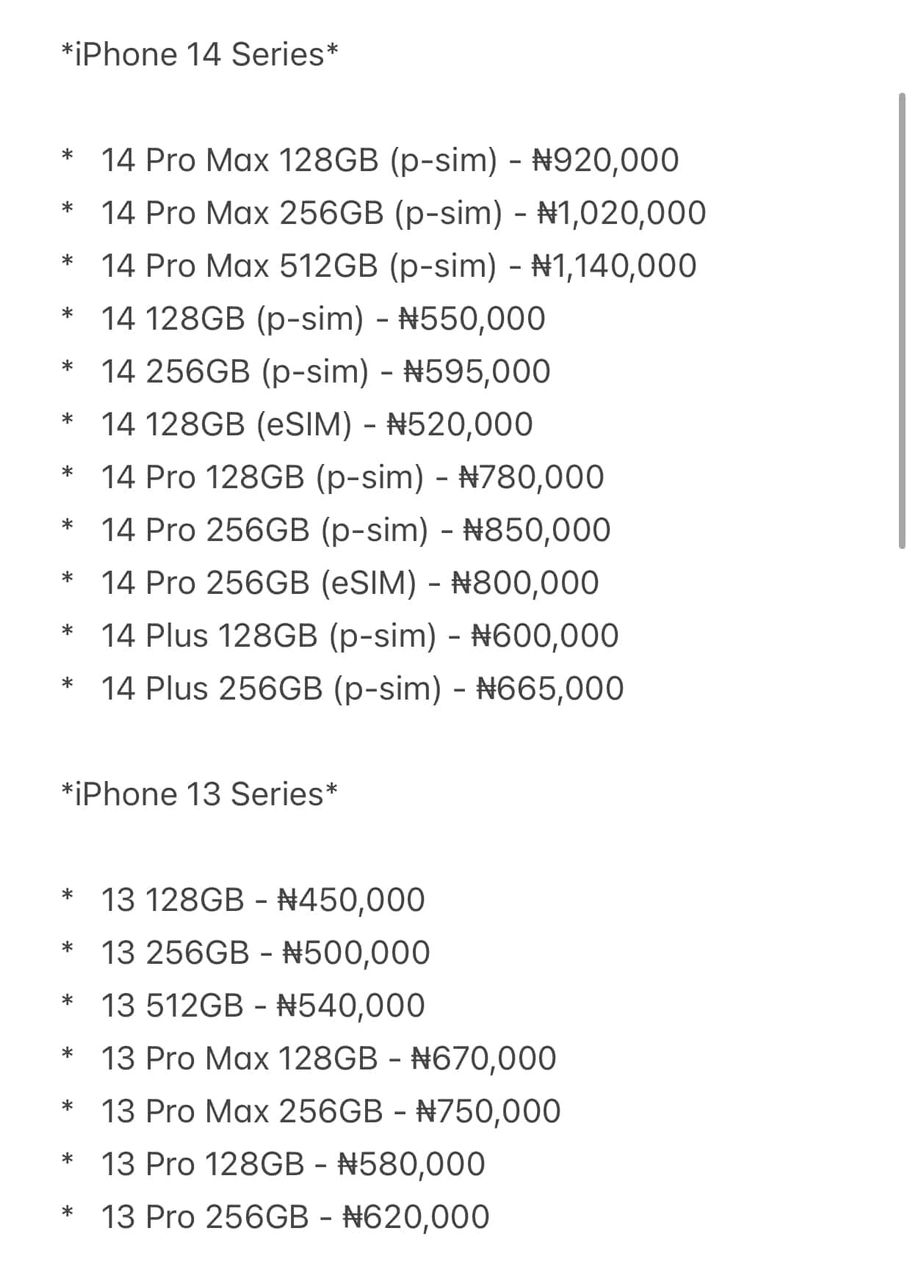Click the 13 128GB ₦450,000 line
This screenshot has width=912, height=1280.
[263, 901]
